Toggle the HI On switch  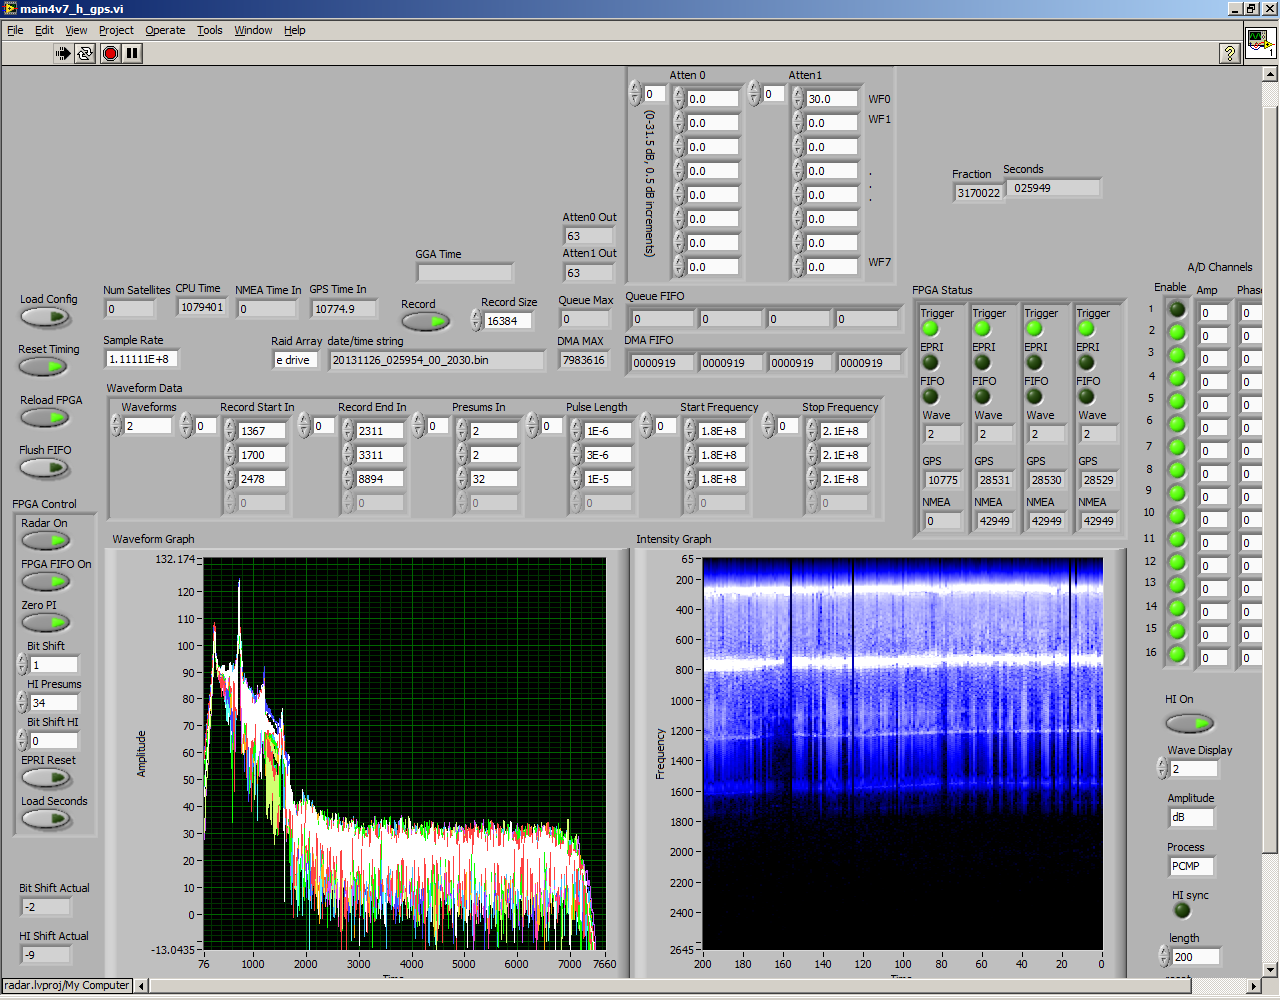[x=1189, y=722]
